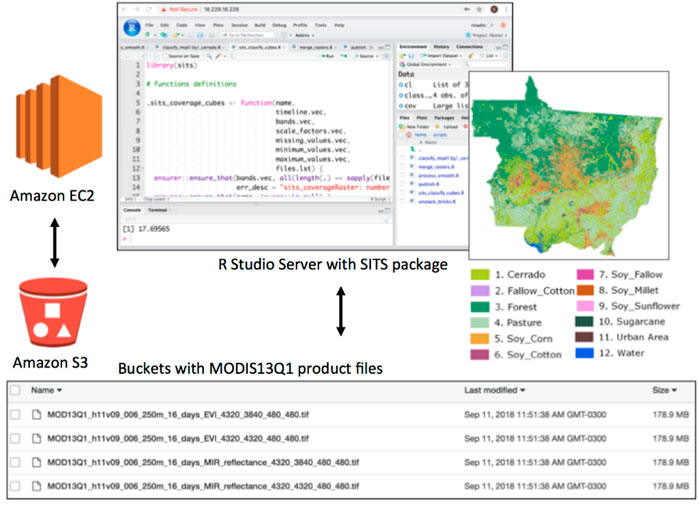This screenshot has height=507, width=700.
Task: Clear environment with the broom icon
Action: point(471,56)
